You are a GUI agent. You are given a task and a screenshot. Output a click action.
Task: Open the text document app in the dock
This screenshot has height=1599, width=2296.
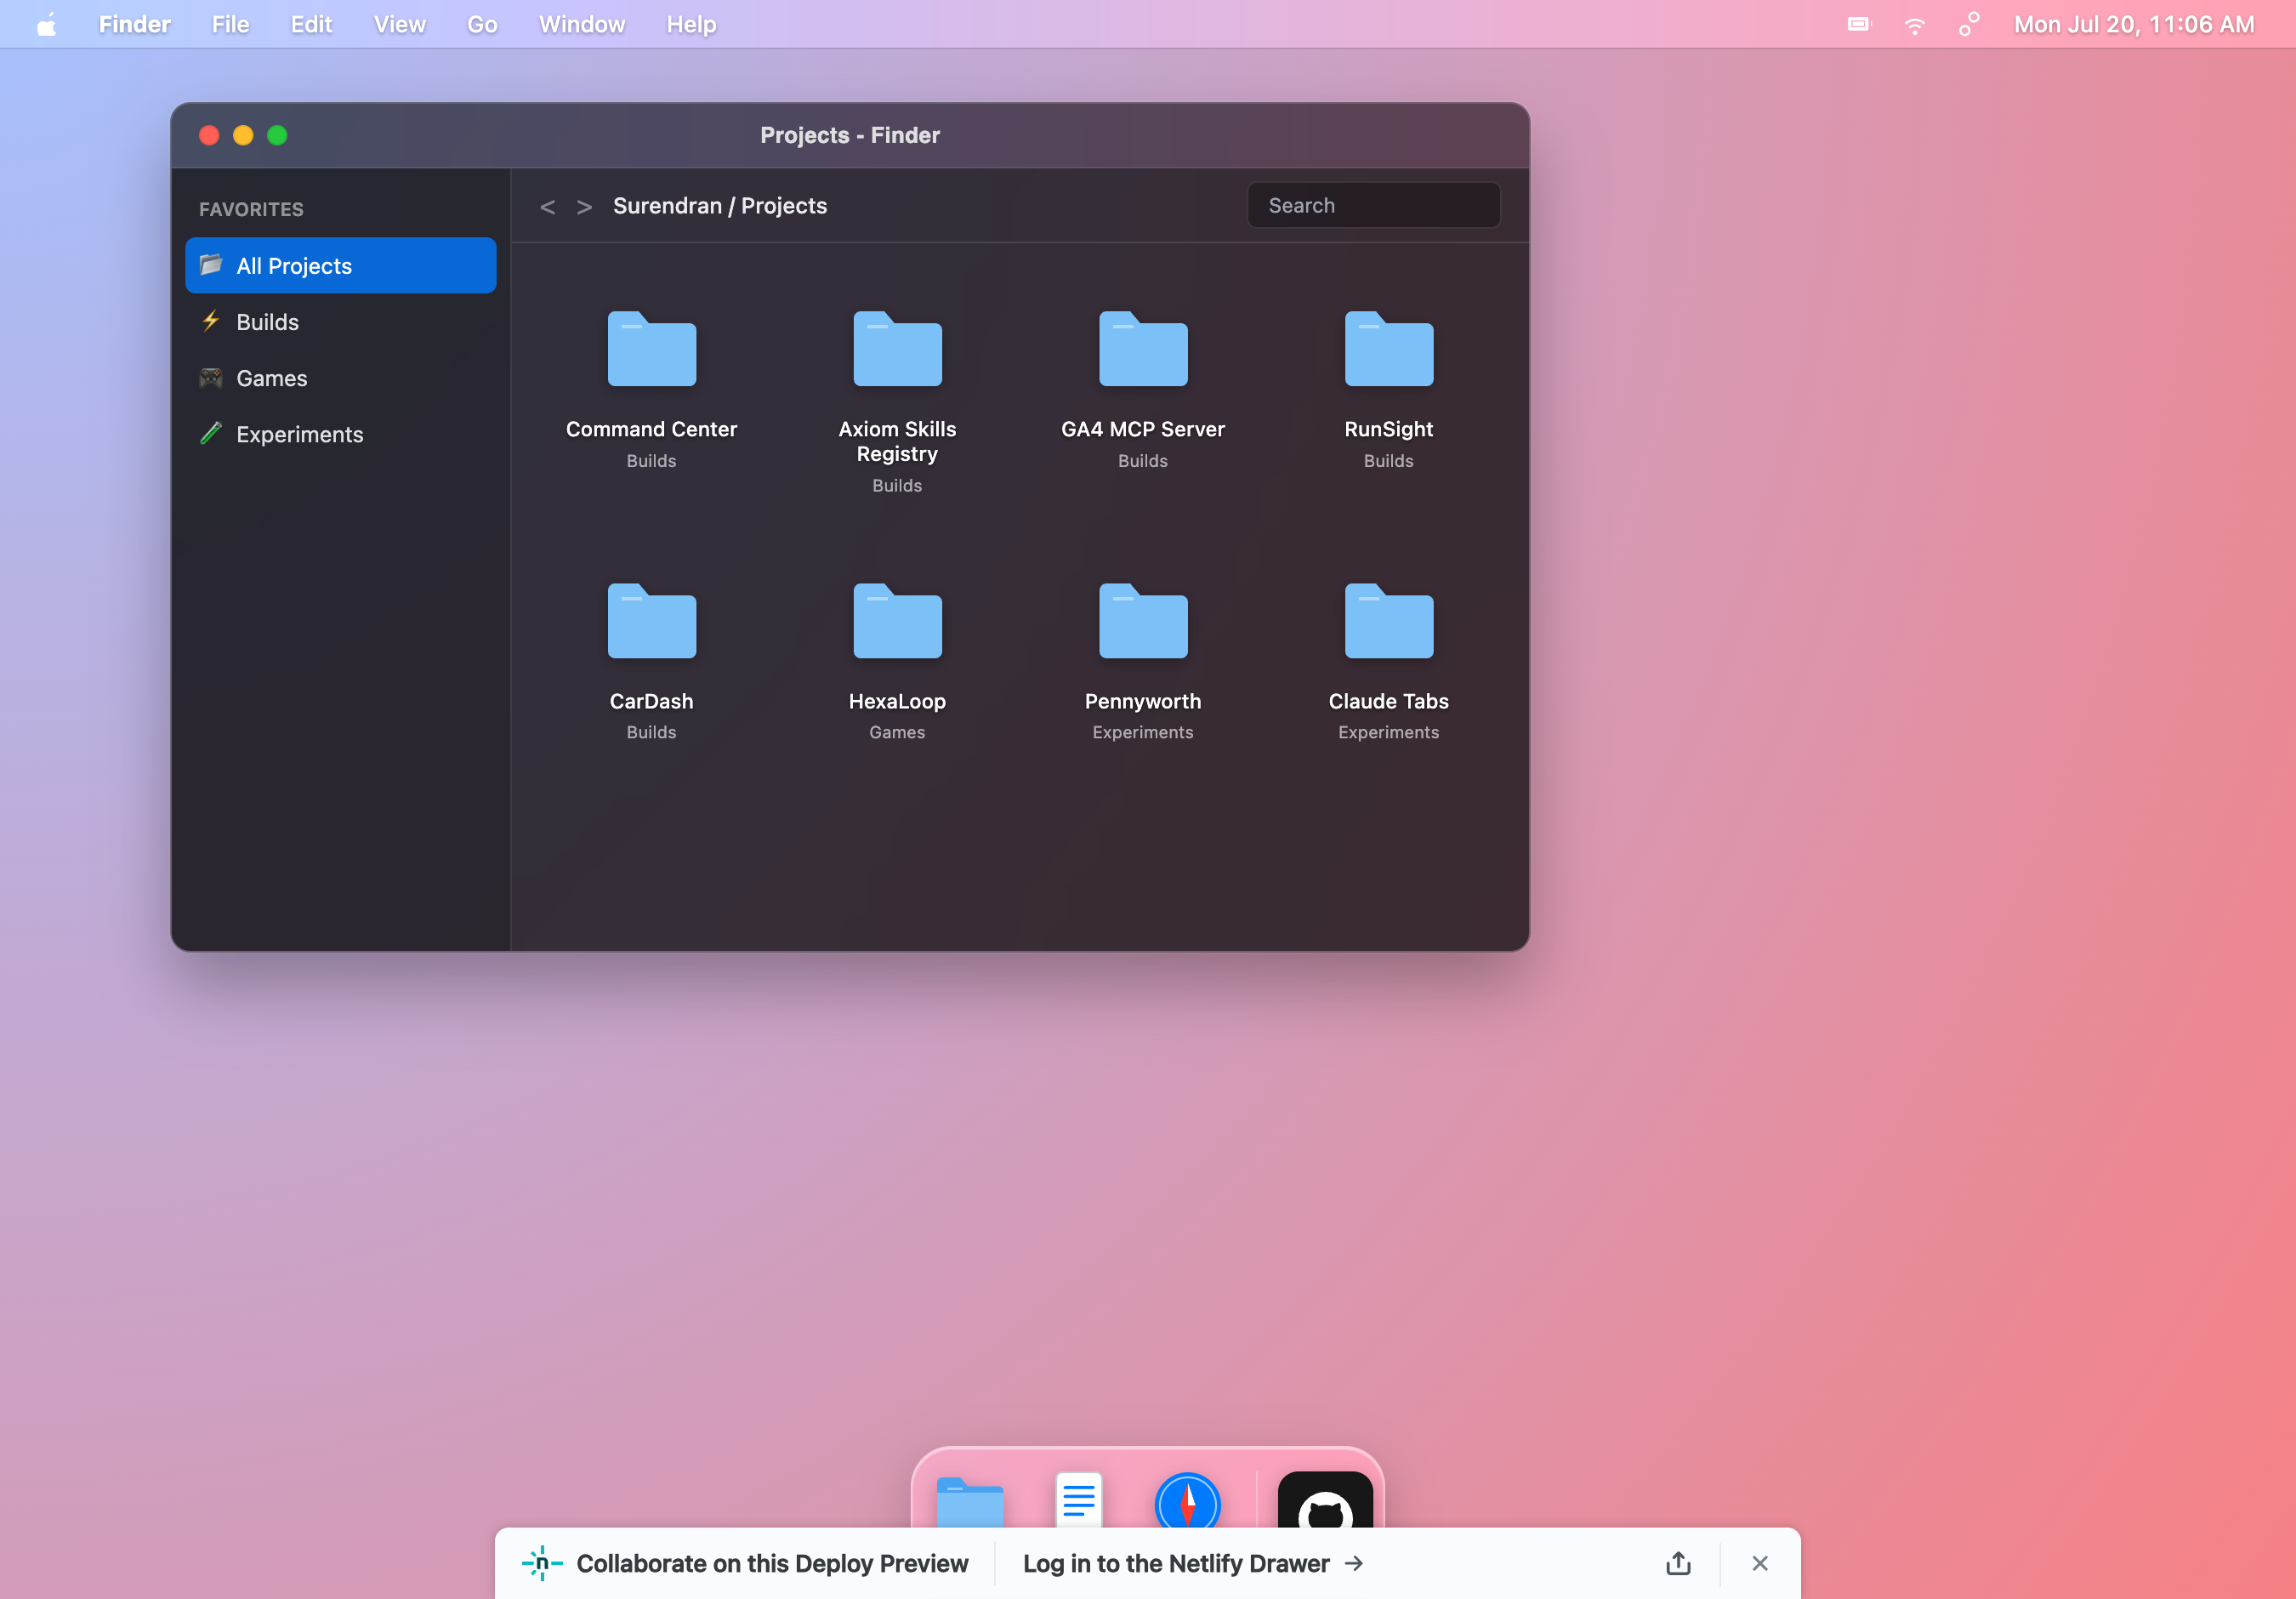[1079, 1499]
